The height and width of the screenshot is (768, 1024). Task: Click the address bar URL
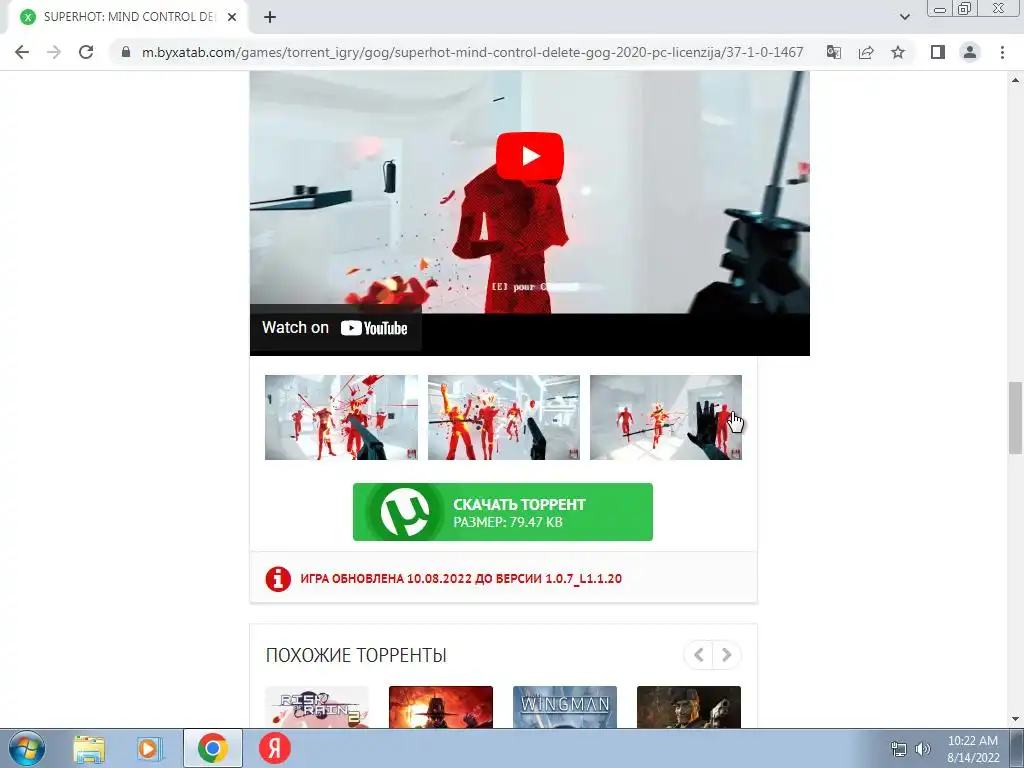tap(472, 52)
